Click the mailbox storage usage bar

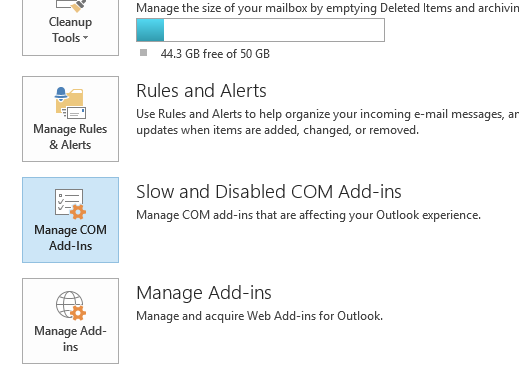click(260, 30)
